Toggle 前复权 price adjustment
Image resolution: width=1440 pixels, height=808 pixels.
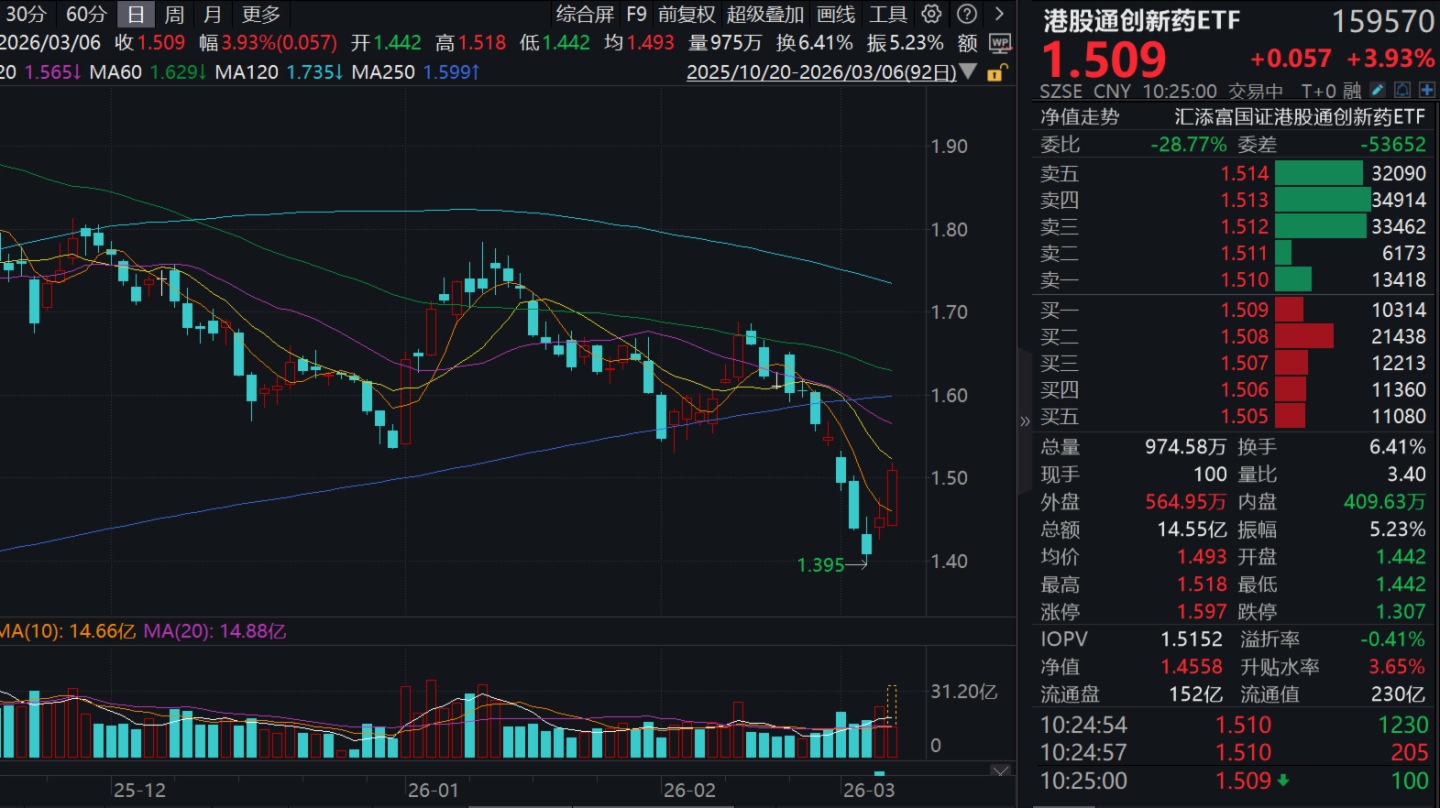point(687,14)
